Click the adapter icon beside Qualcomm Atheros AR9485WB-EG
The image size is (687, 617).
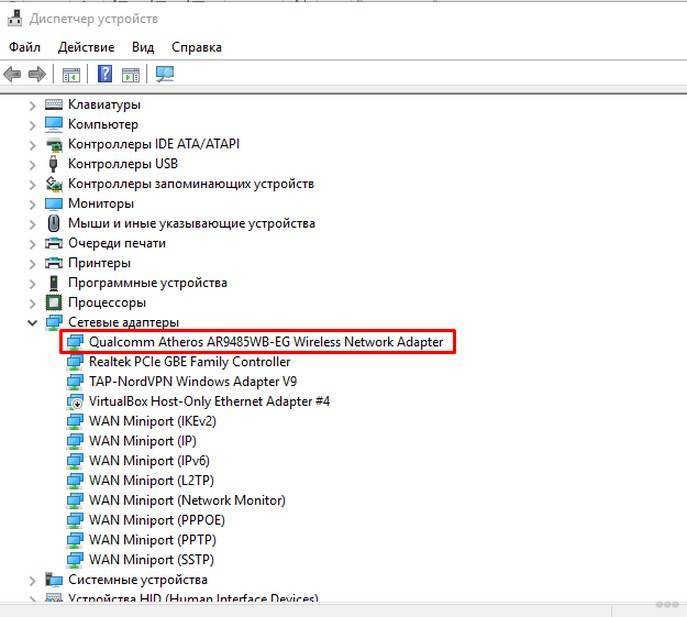click(x=75, y=342)
